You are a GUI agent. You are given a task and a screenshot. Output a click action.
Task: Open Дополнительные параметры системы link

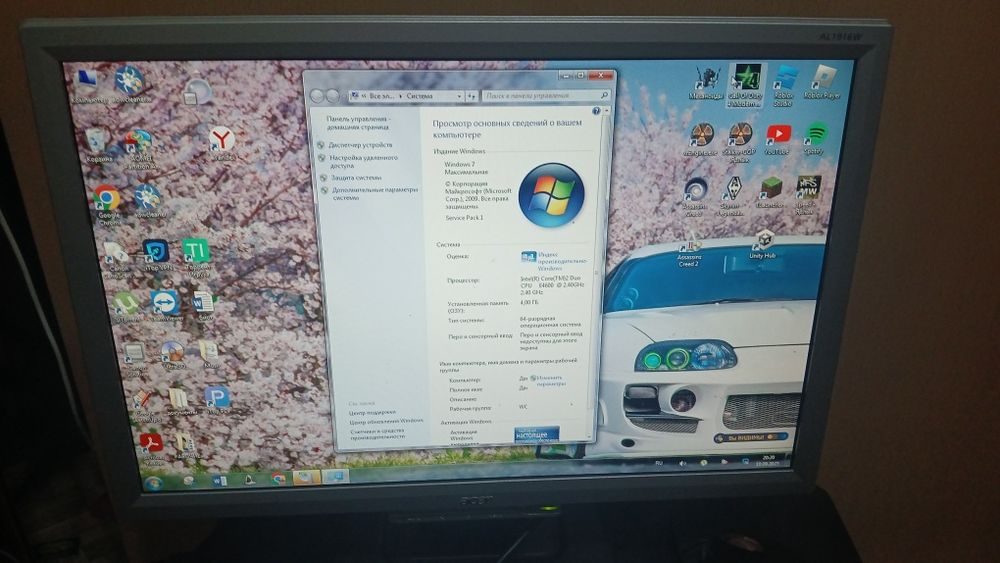pyautogui.click(x=375, y=194)
